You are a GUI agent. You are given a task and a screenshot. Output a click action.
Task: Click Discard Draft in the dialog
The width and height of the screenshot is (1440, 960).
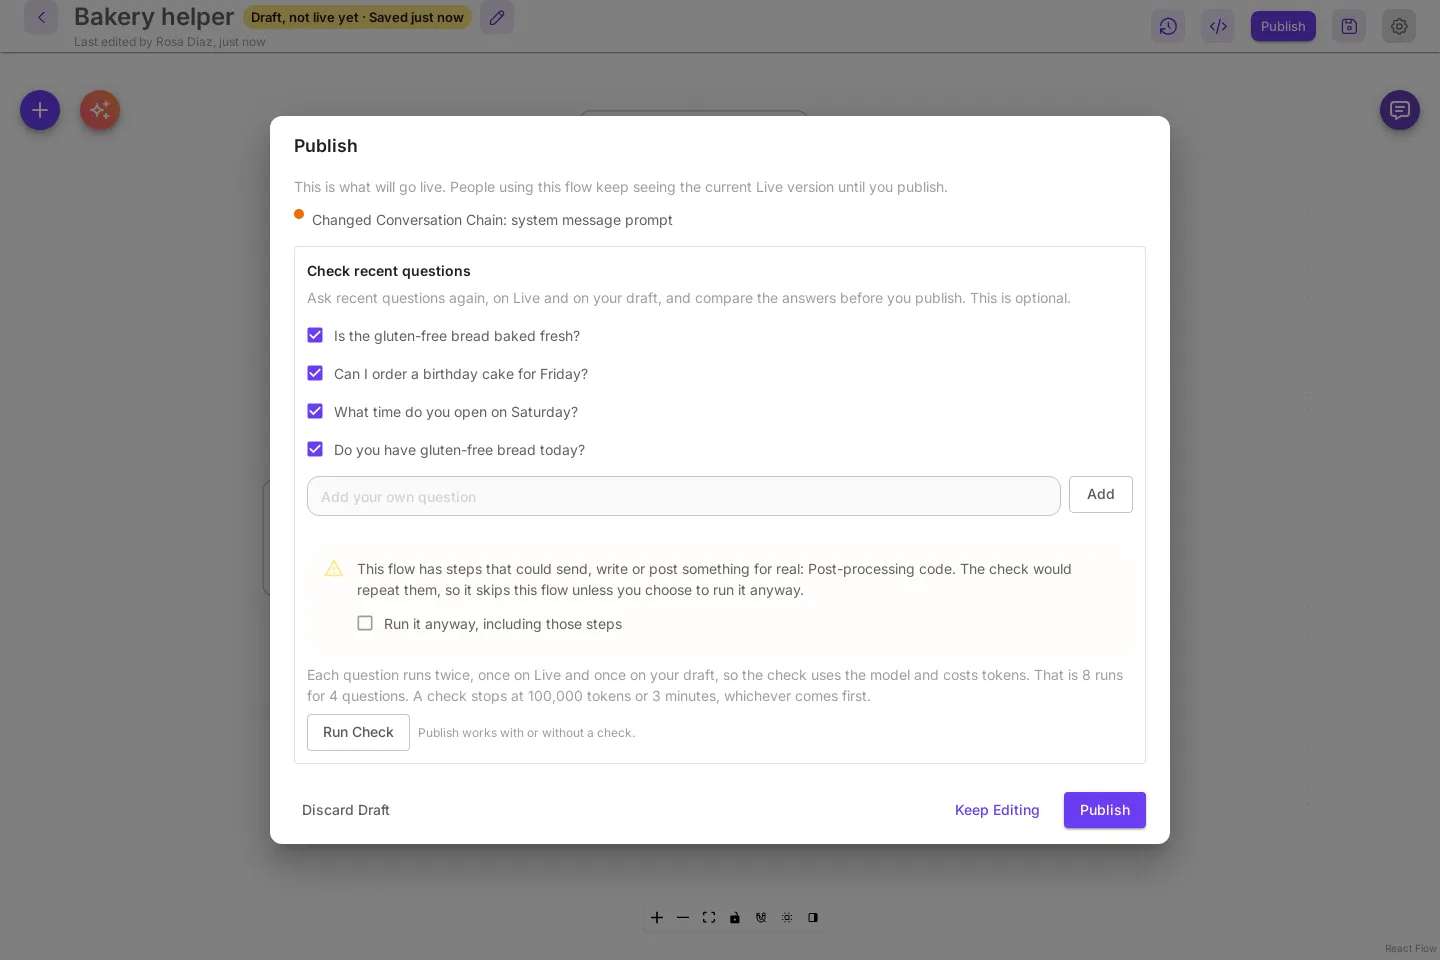tap(346, 810)
